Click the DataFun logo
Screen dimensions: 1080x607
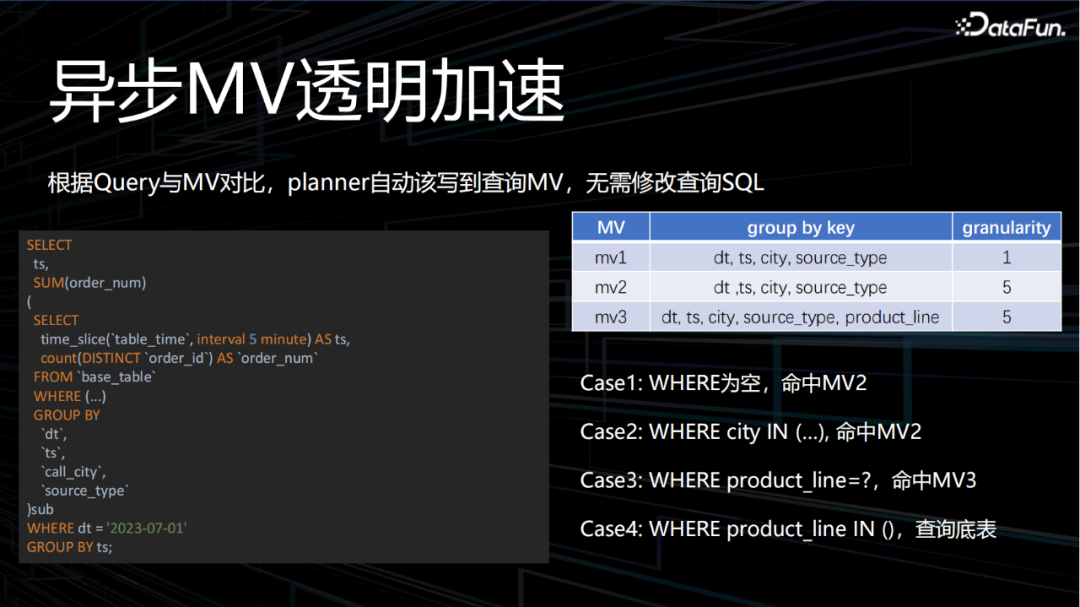[x=1010, y=25]
